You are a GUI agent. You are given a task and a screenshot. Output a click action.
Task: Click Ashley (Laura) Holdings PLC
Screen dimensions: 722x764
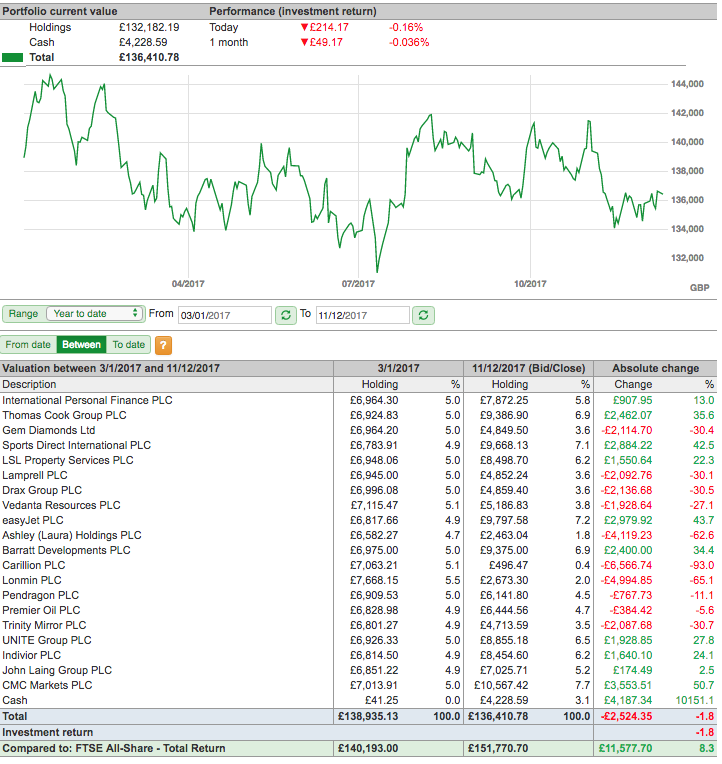tap(72, 535)
